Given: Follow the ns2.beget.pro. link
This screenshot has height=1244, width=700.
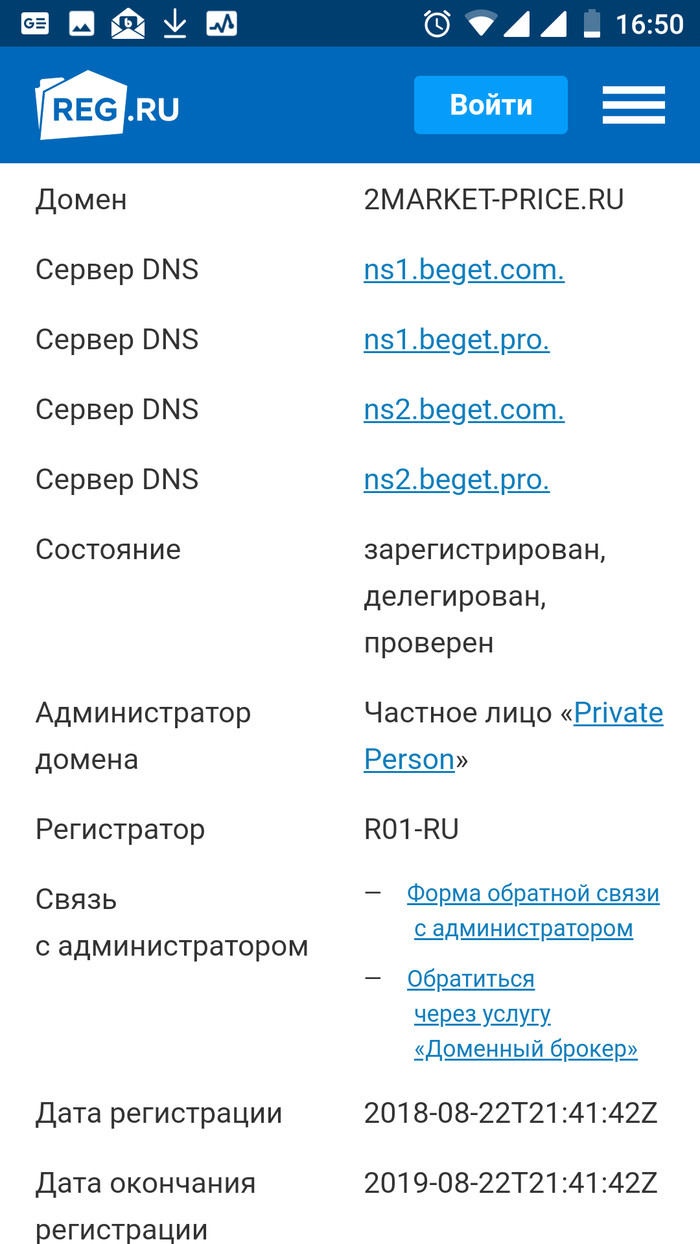Looking at the screenshot, I should coord(456,480).
